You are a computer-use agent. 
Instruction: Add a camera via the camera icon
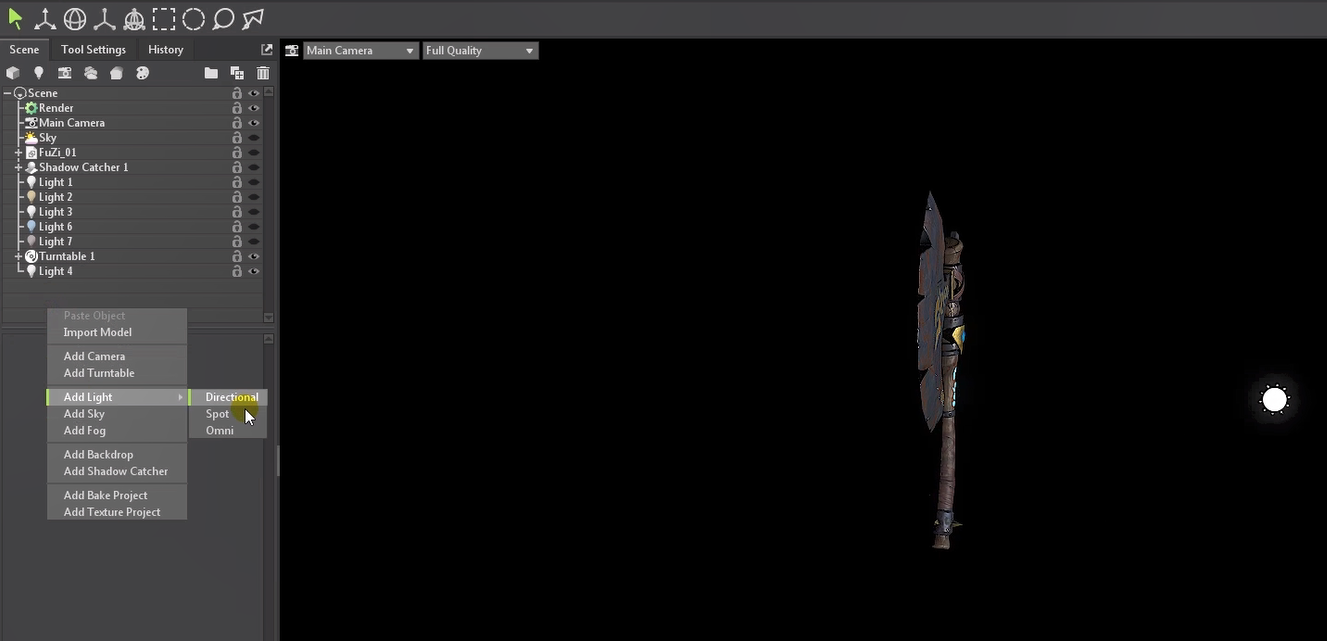pyautogui.click(x=64, y=72)
